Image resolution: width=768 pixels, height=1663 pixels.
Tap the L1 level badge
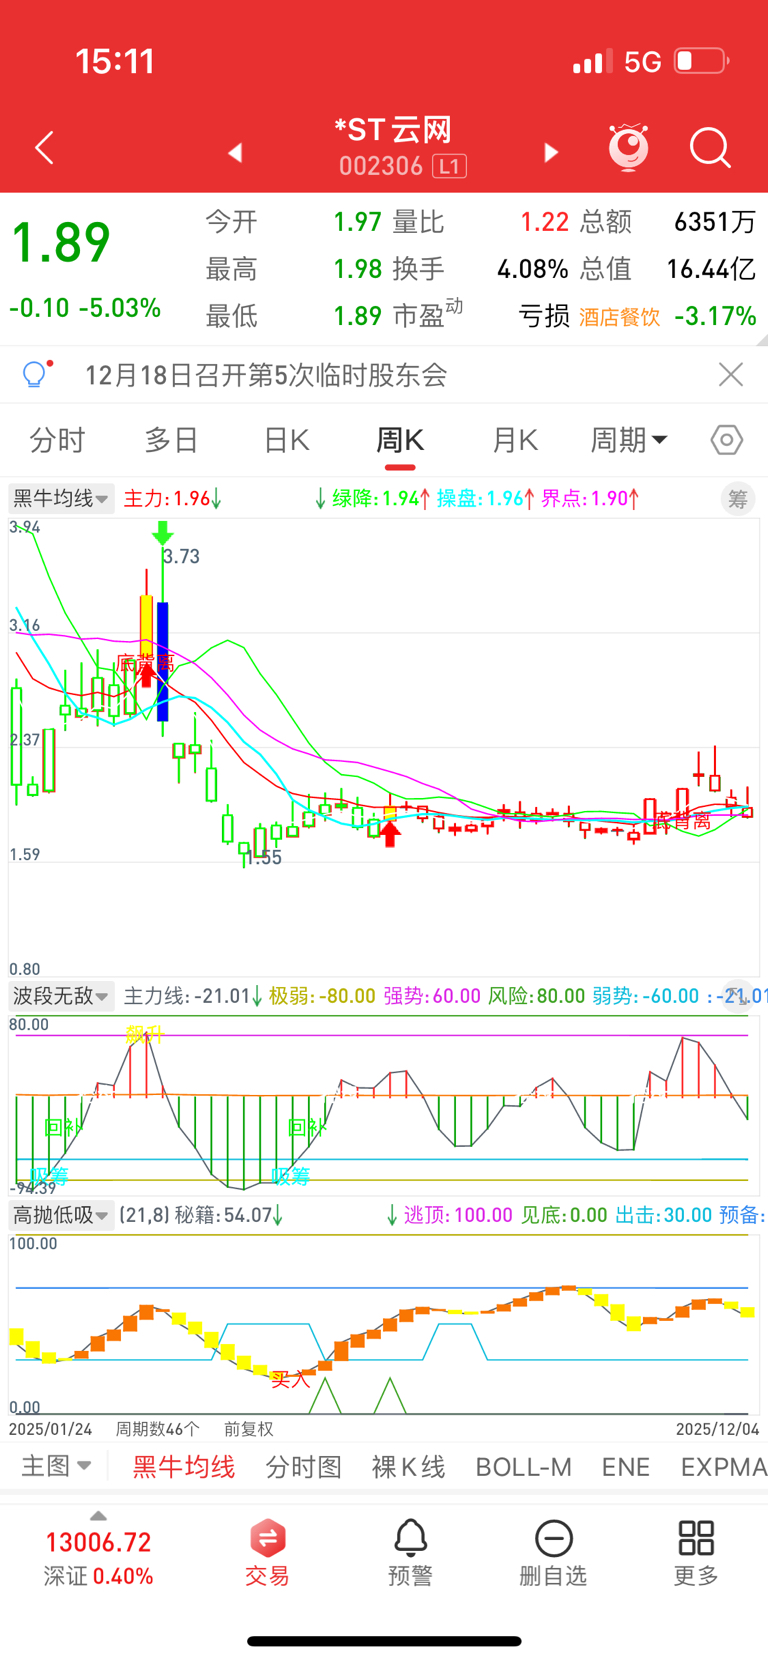point(449,166)
